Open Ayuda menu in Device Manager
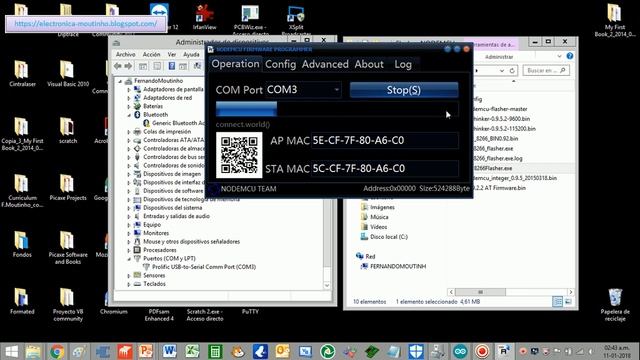This screenshot has height=360, width=640. pos(191,54)
